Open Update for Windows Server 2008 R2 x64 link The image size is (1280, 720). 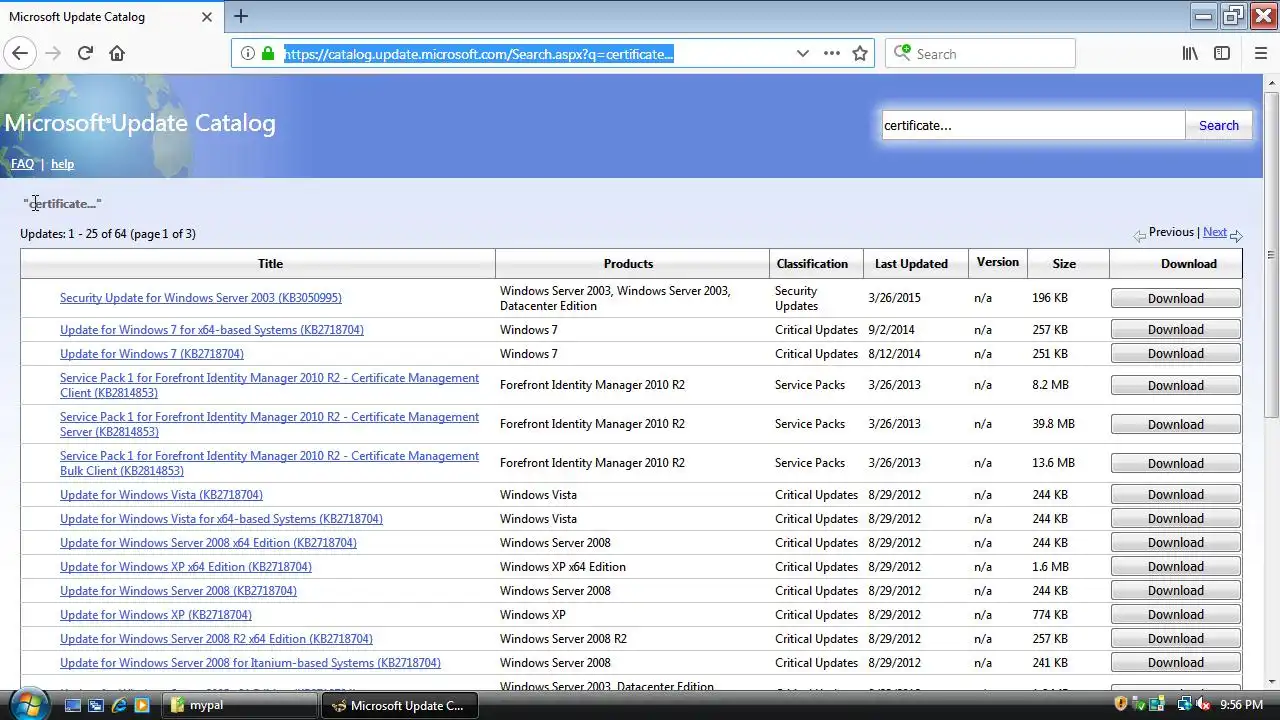pos(216,639)
